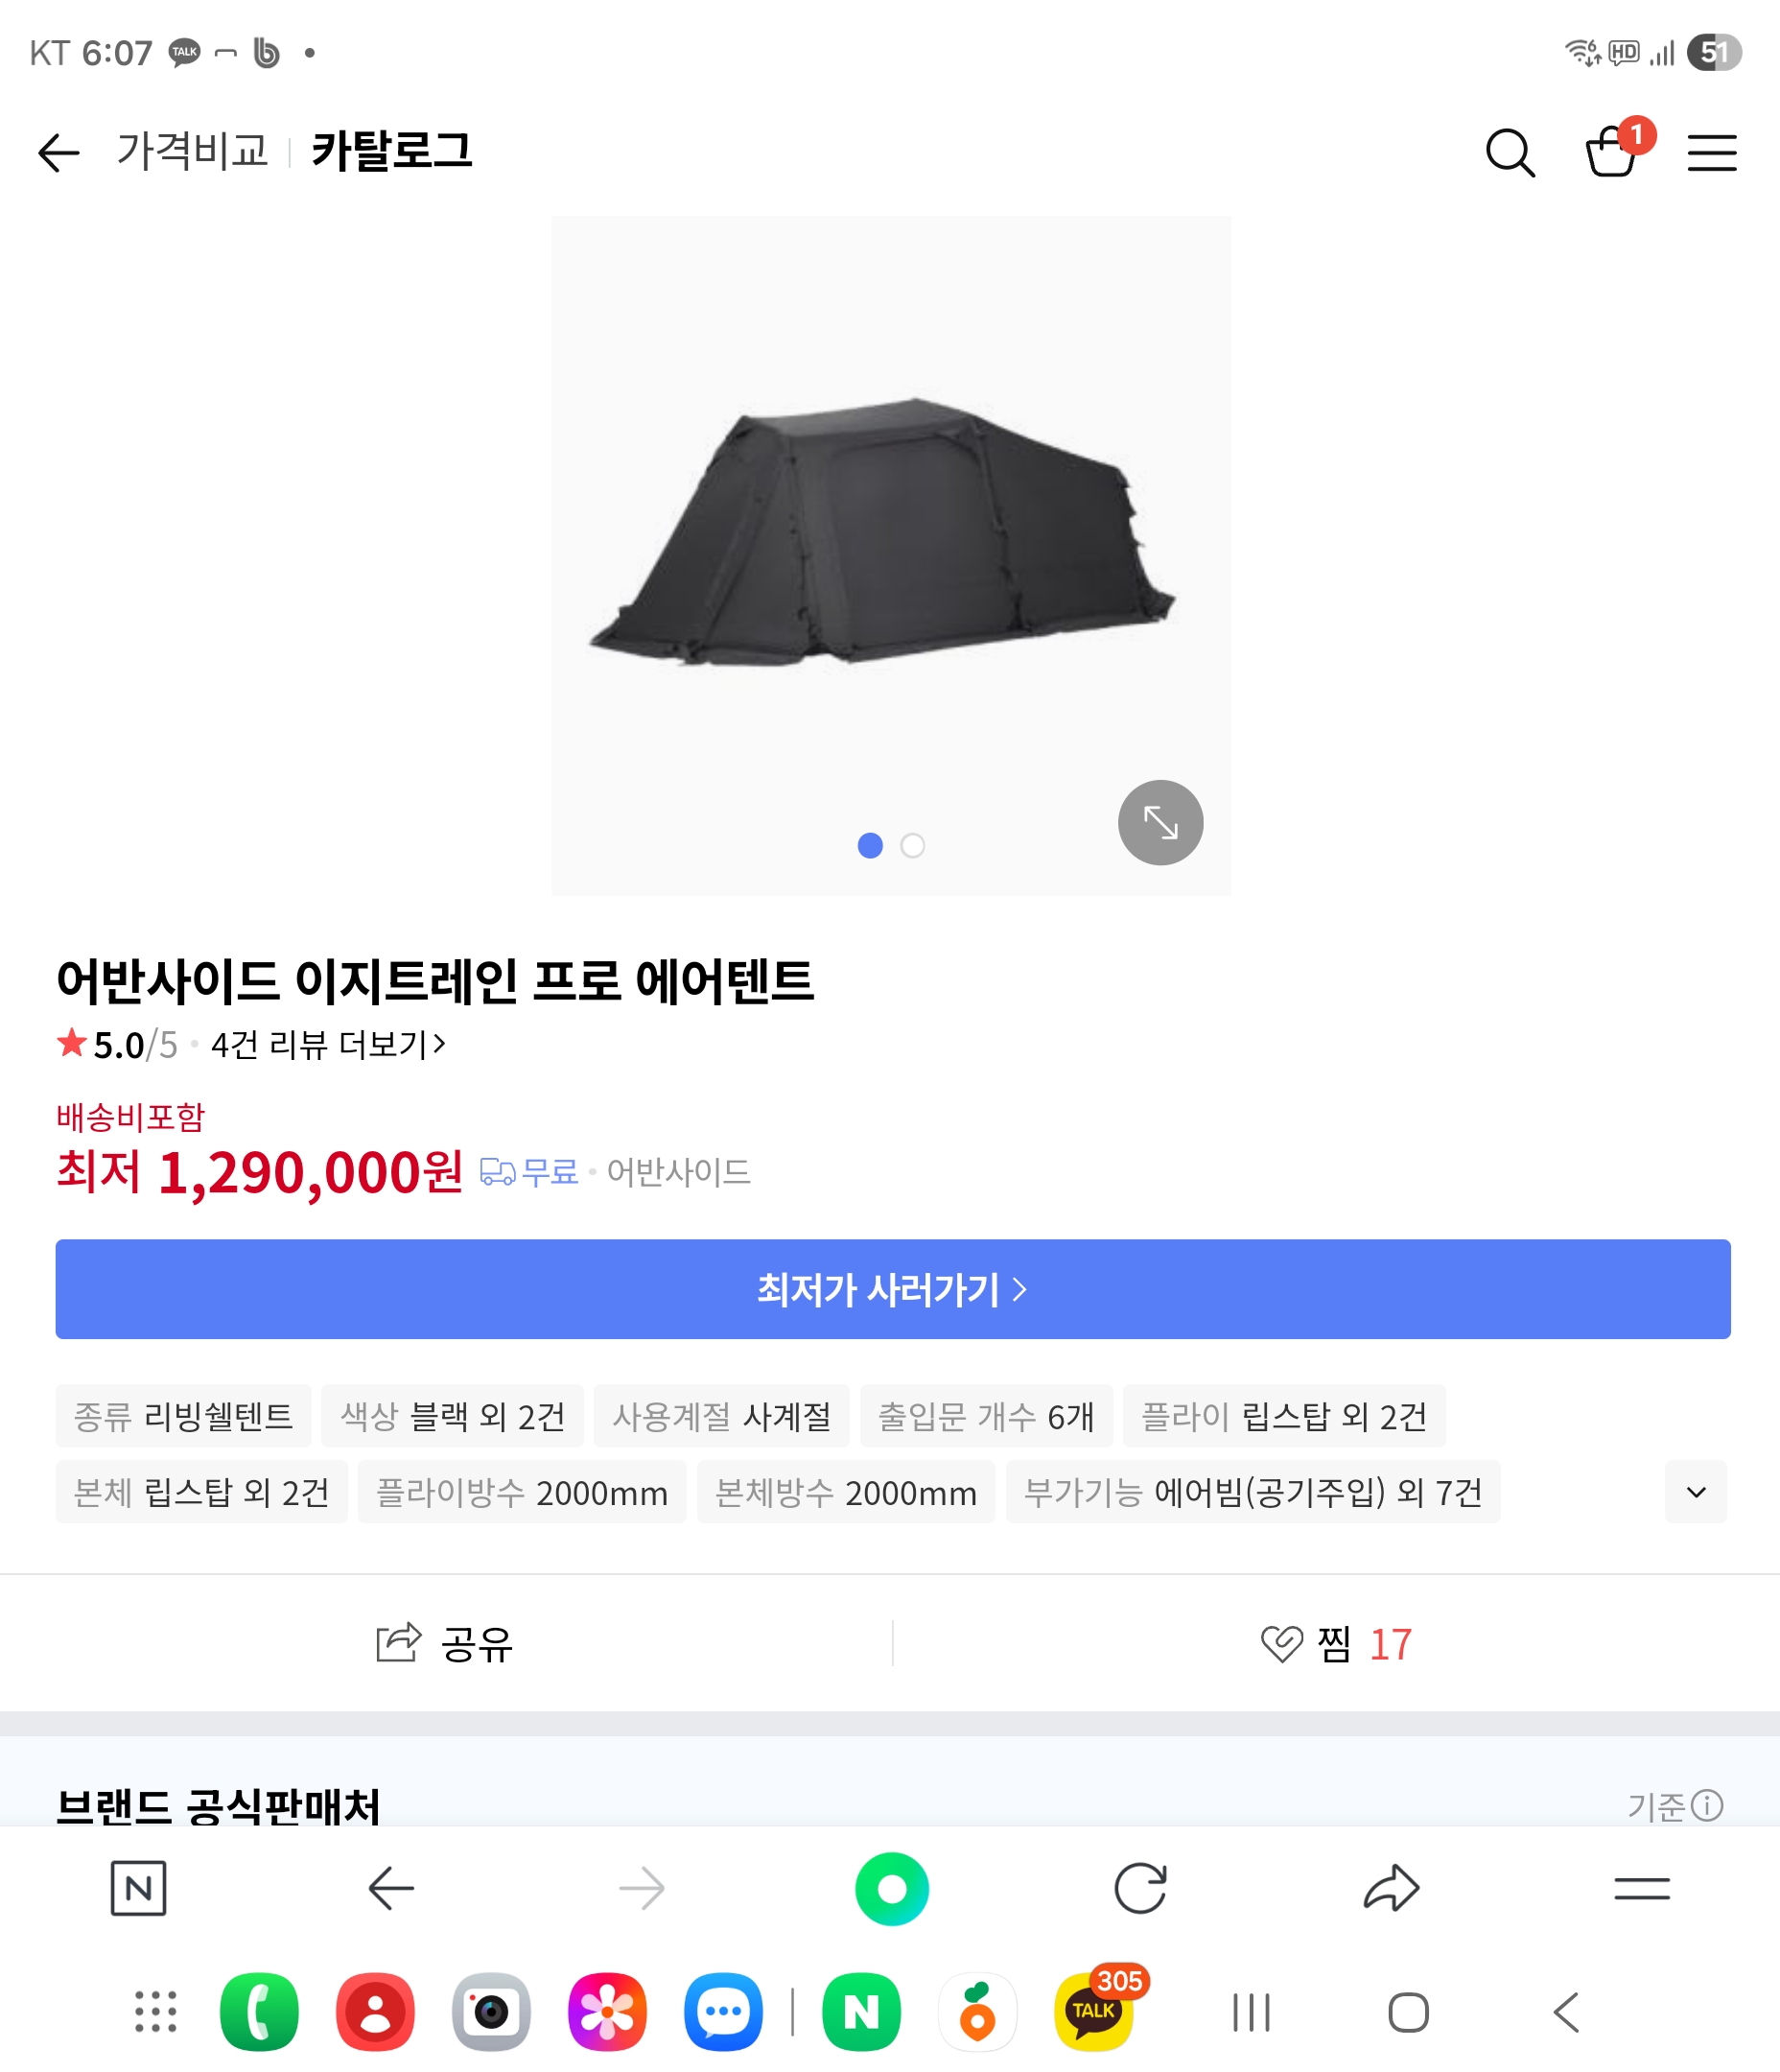Expand the product spec tags chevron
Image resolution: width=1780 pixels, height=2072 pixels.
click(1695, 1492)
